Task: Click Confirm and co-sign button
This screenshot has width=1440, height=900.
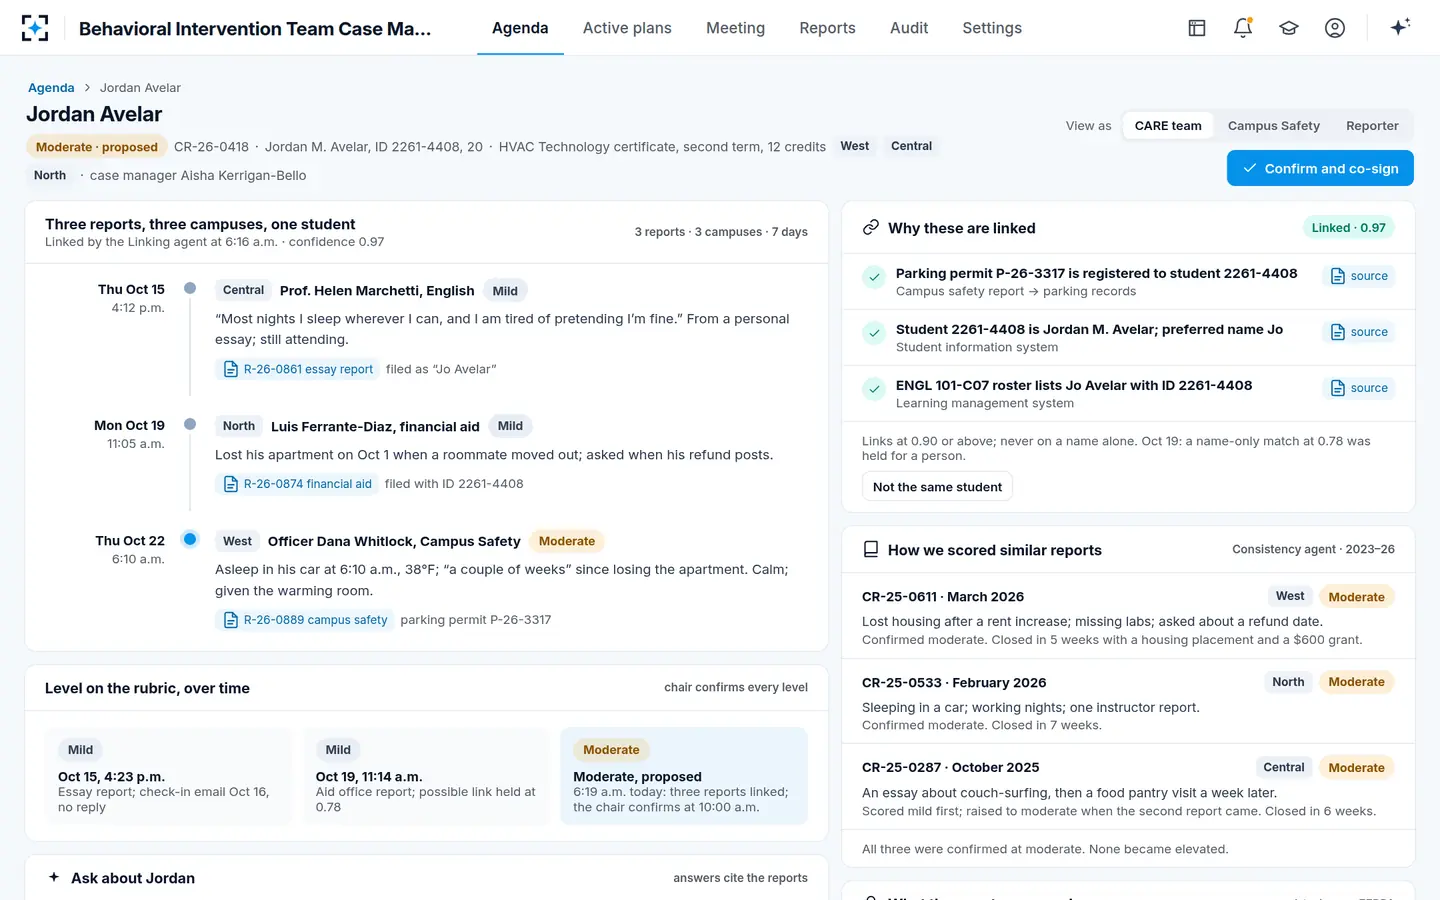Action: [1320, 168]
